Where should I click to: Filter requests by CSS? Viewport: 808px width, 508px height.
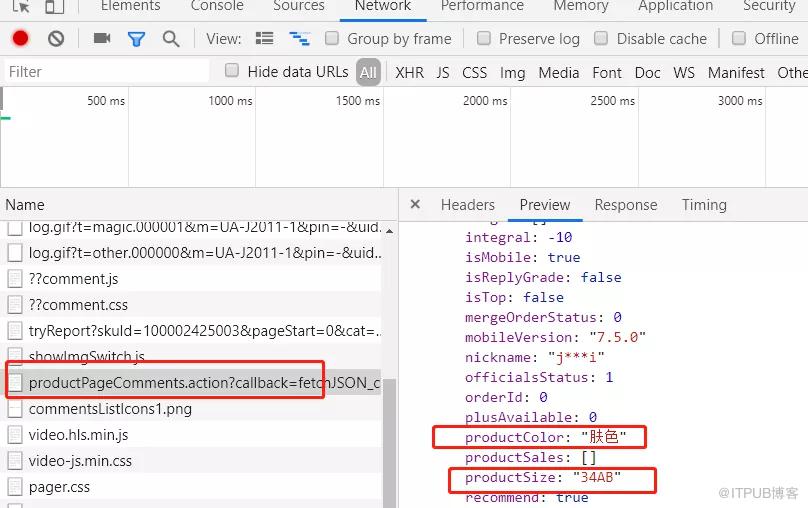[x=475, y=73]
